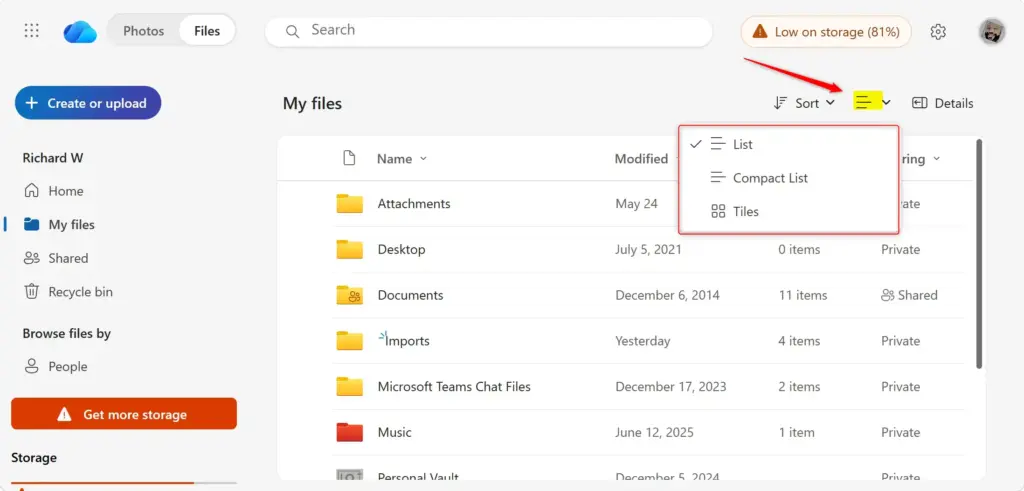Click the 11 items cell
Screen dimensions: 1024x491
click(x=803, y=295)
